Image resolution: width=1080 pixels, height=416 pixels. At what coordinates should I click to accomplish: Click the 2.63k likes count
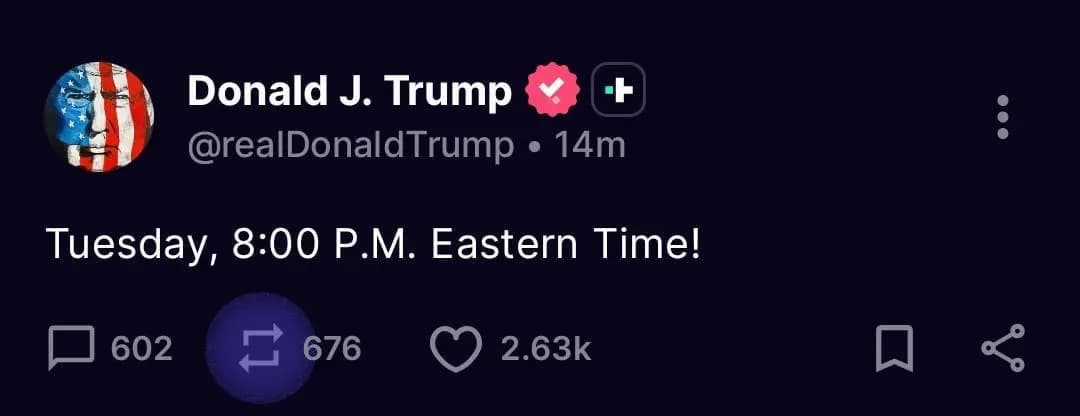pos(546,348)
